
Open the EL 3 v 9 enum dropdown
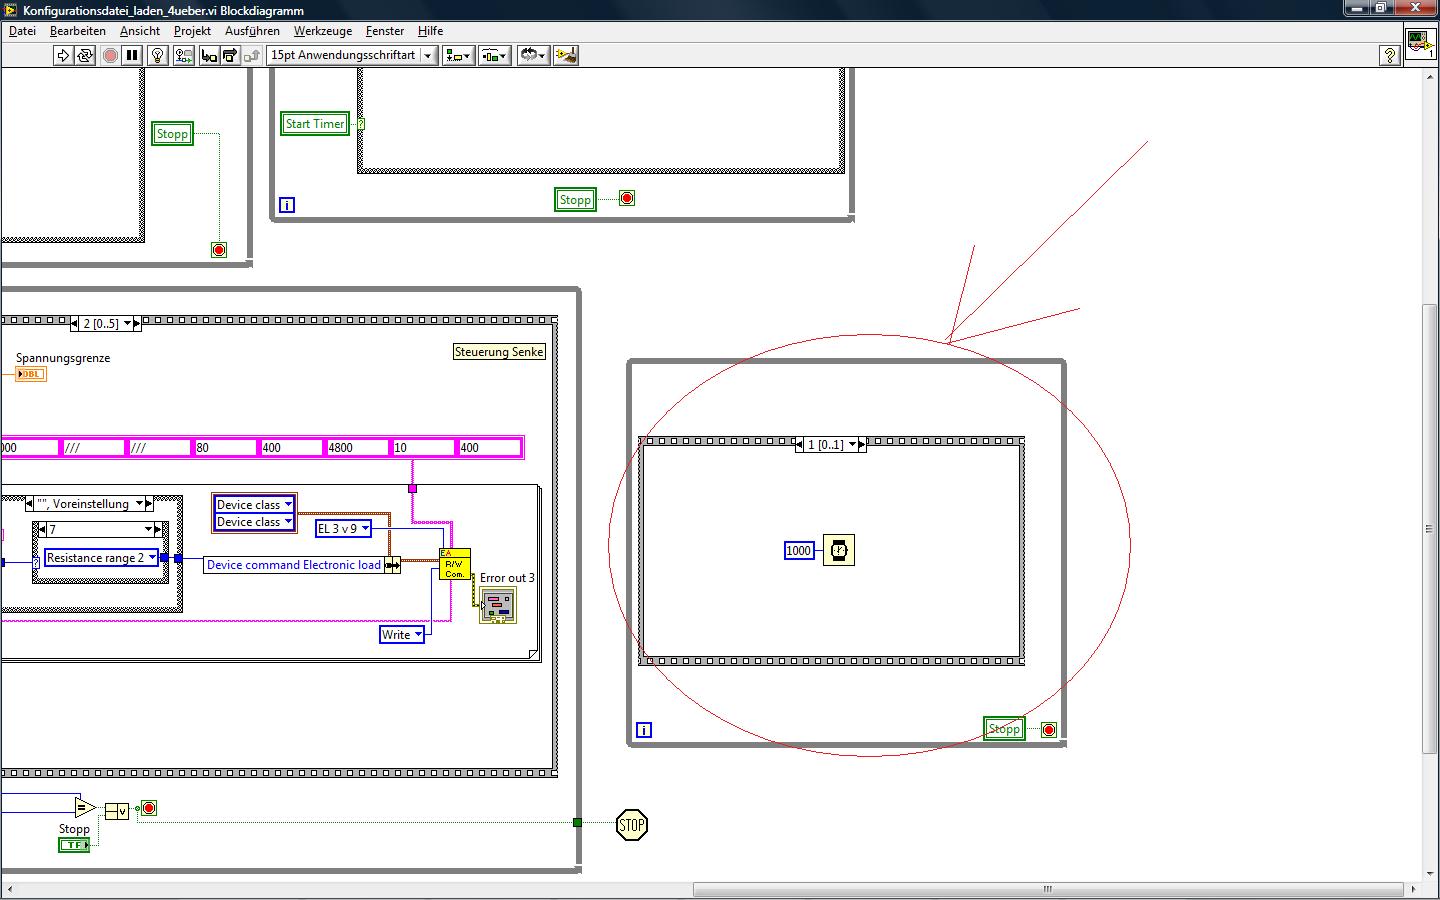click(x=365, y=529)
